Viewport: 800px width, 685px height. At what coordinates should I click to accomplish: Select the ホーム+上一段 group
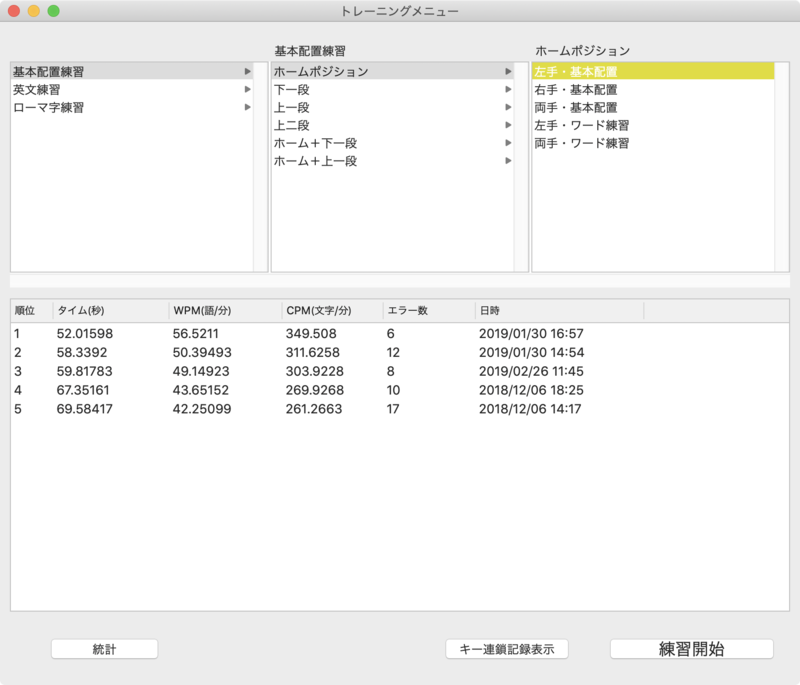392,161
